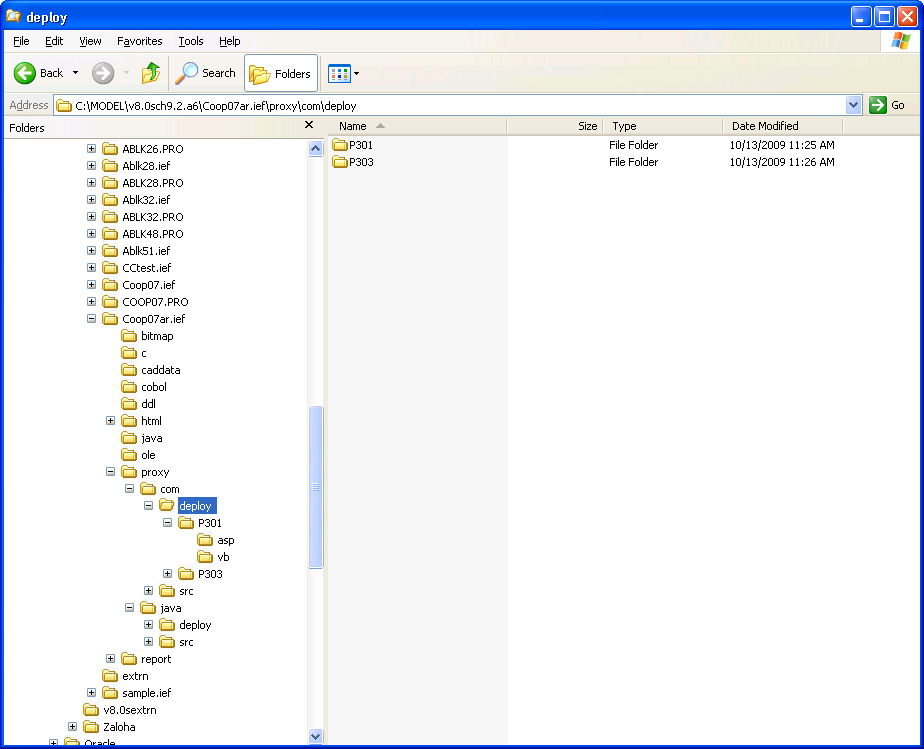The height and width of the screenshot is (749, 924).
Task: Select the P303 folder in file list
Action: [361, 162]
